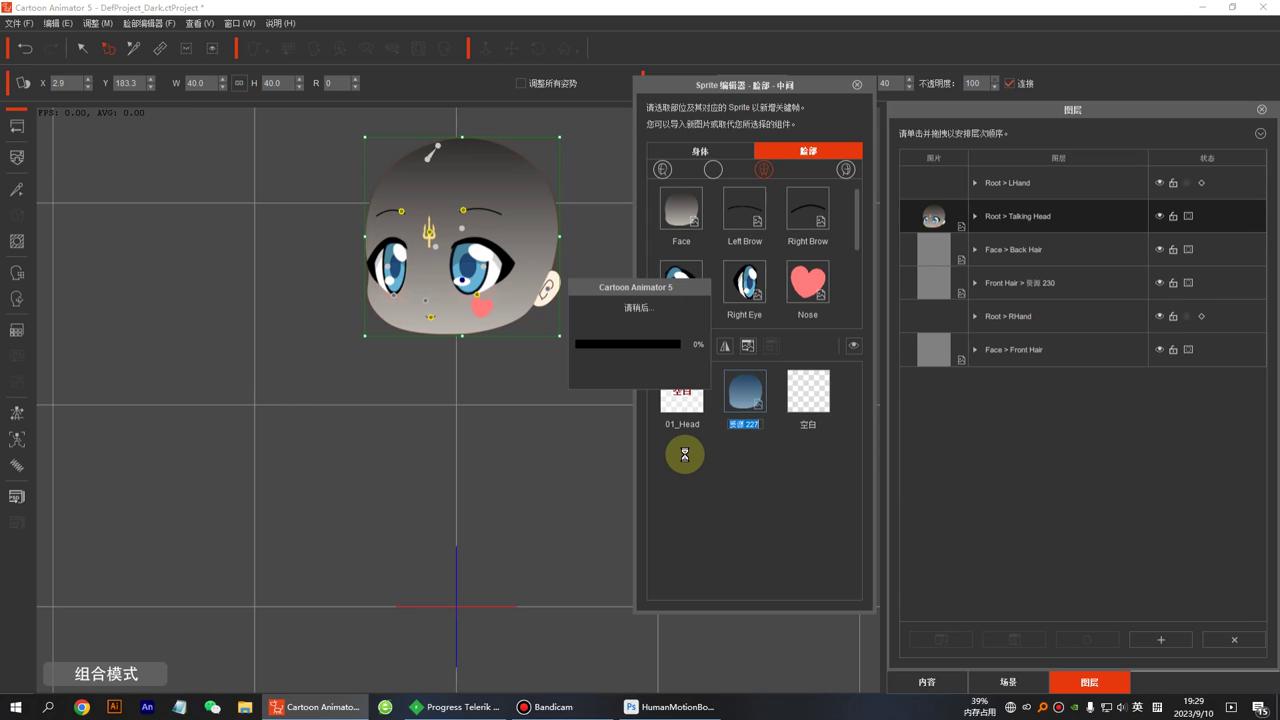Enable the 调整所有姿势 checkbox
The image size is (1280, 720).
tap(520, 83)
